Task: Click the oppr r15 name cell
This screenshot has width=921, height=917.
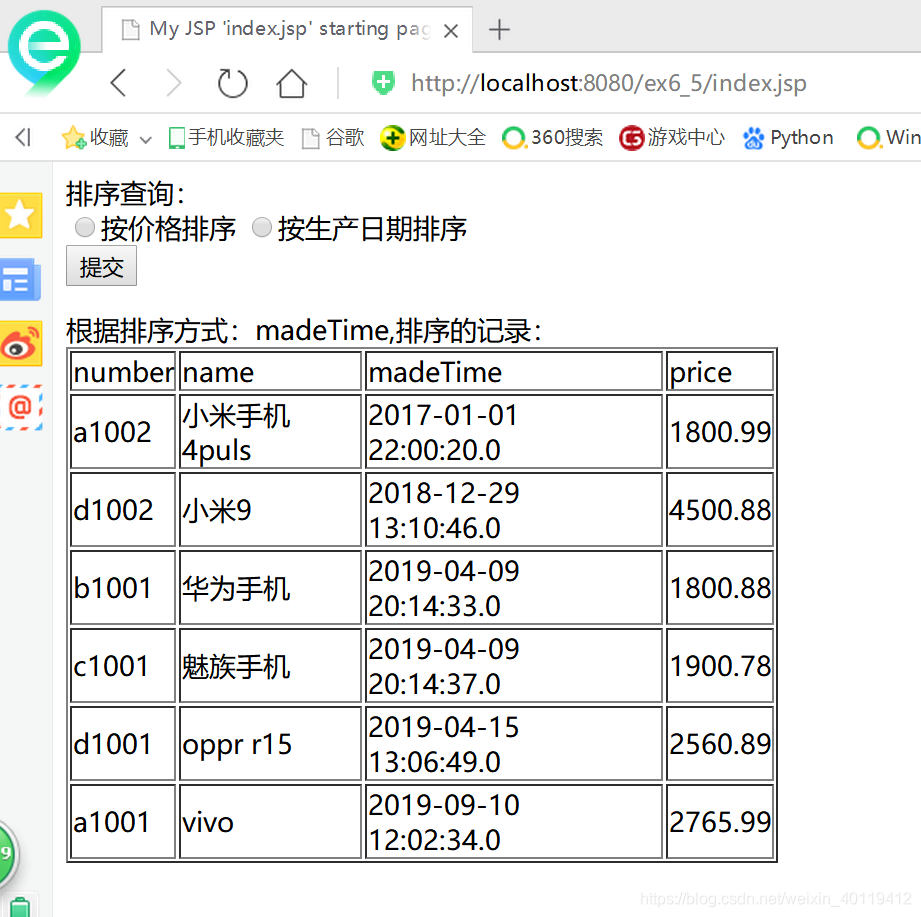Action: (270, 744)
